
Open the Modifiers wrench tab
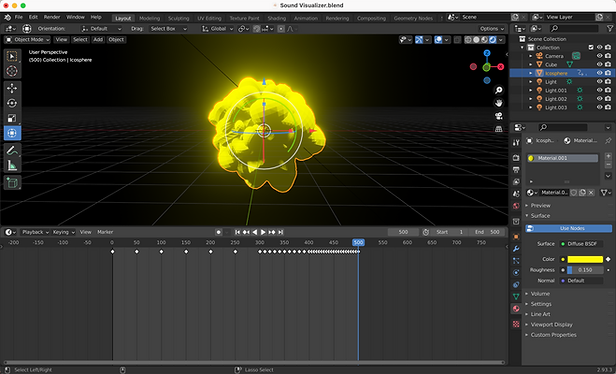(516, 249)
